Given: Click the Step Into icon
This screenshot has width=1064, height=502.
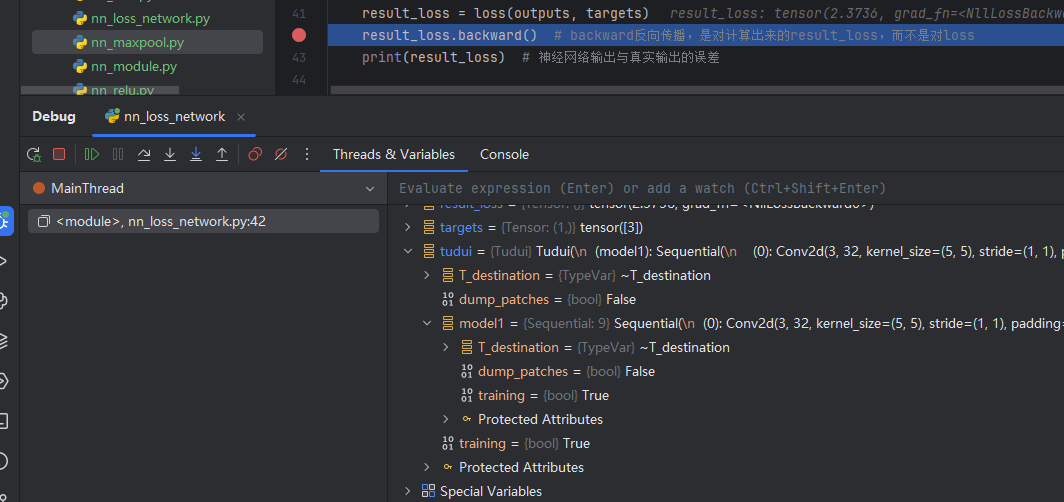Looking at the screenshot, I should [170, 155].
